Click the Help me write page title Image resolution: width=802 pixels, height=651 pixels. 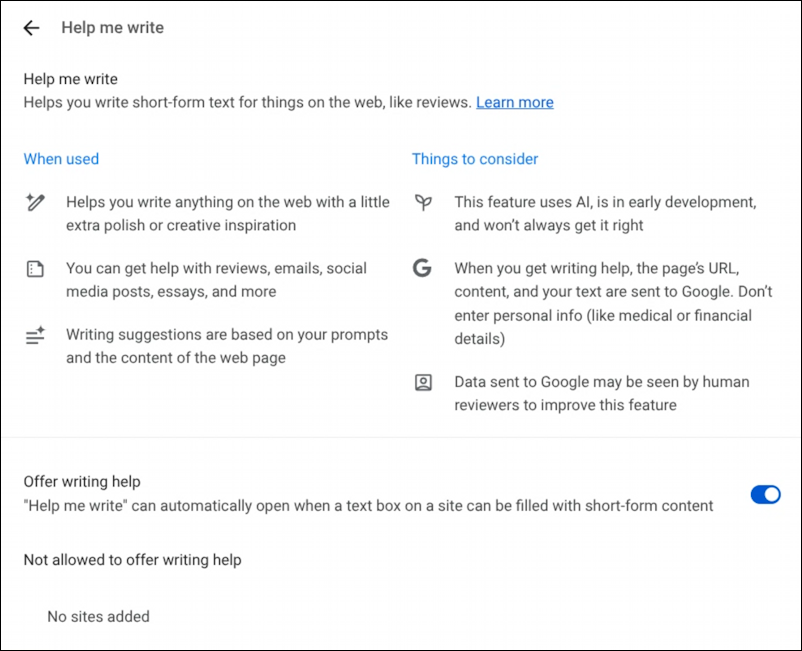pos(112,28)
